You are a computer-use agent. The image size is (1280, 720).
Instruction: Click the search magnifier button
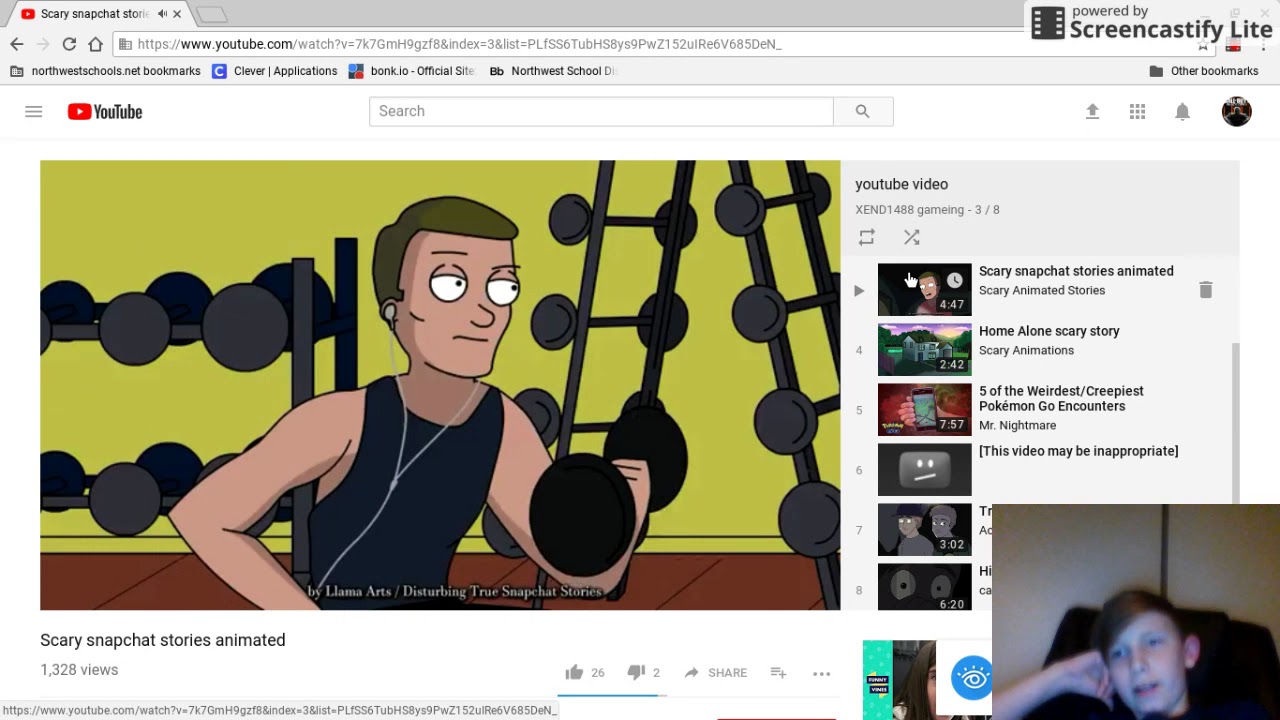(862, 111)
